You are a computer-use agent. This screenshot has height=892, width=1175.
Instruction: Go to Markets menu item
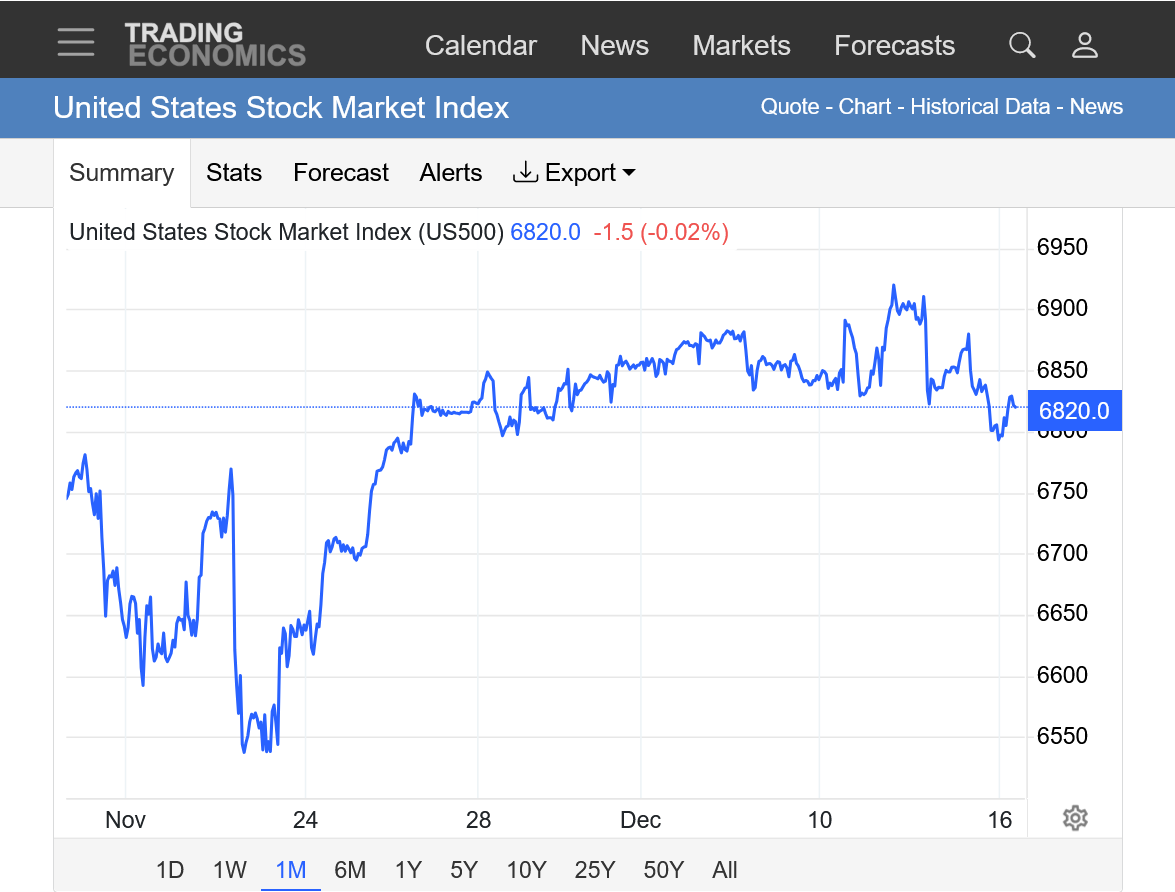(x=741, y=46)
